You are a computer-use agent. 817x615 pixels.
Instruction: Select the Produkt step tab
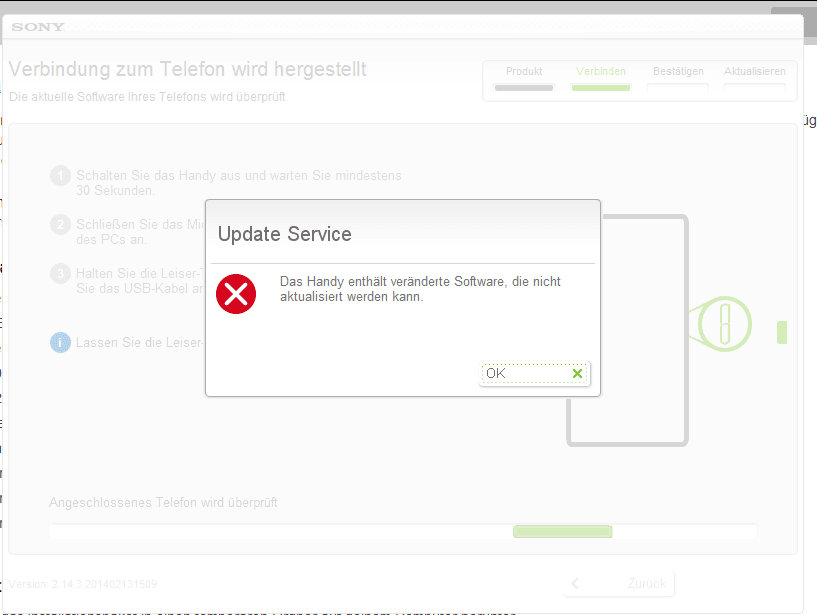point(524,79)
